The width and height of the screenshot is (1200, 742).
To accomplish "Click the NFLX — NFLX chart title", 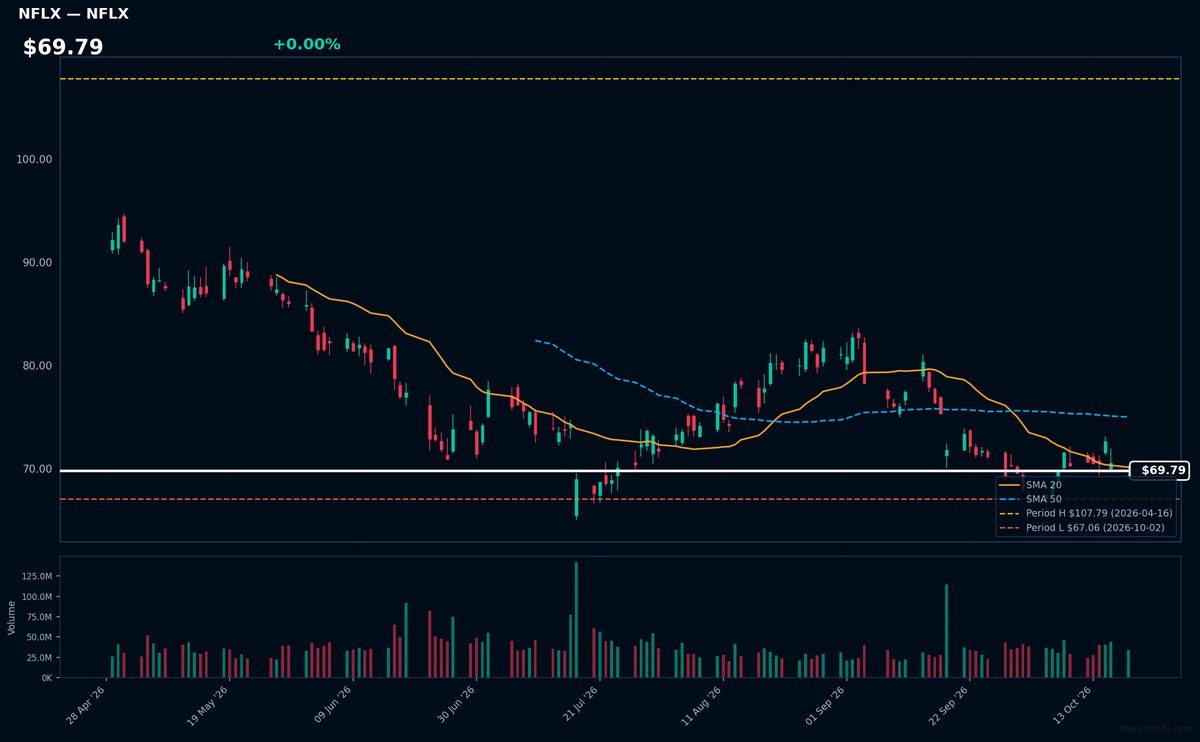I will pyautogui.click(x=73, y=14).
